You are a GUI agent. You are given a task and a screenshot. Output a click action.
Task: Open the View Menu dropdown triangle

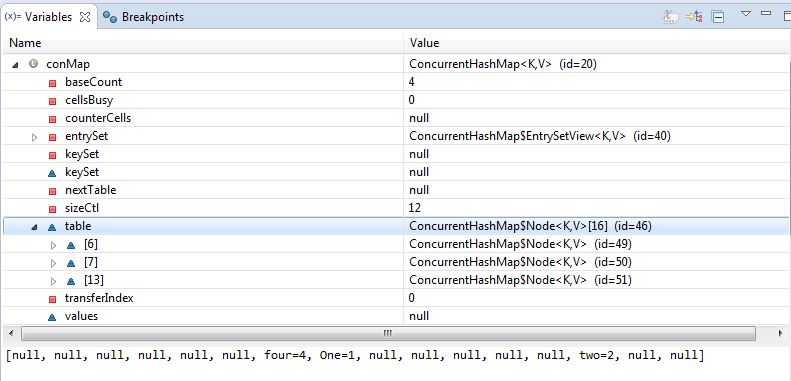pyautogui.click(x=746, y=14)
